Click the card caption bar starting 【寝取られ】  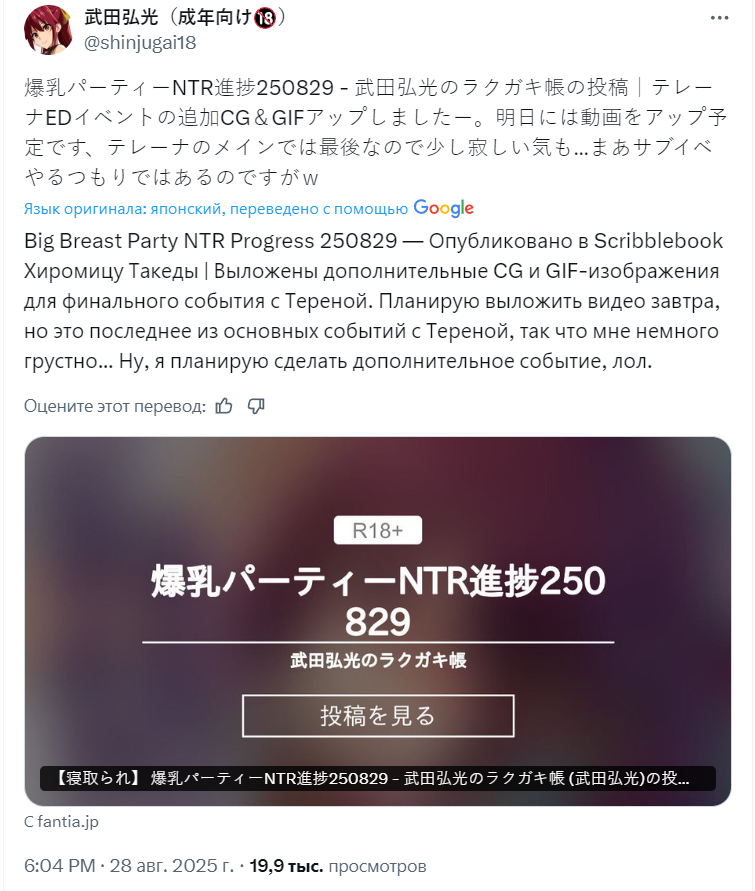click(x=378, y=778)
